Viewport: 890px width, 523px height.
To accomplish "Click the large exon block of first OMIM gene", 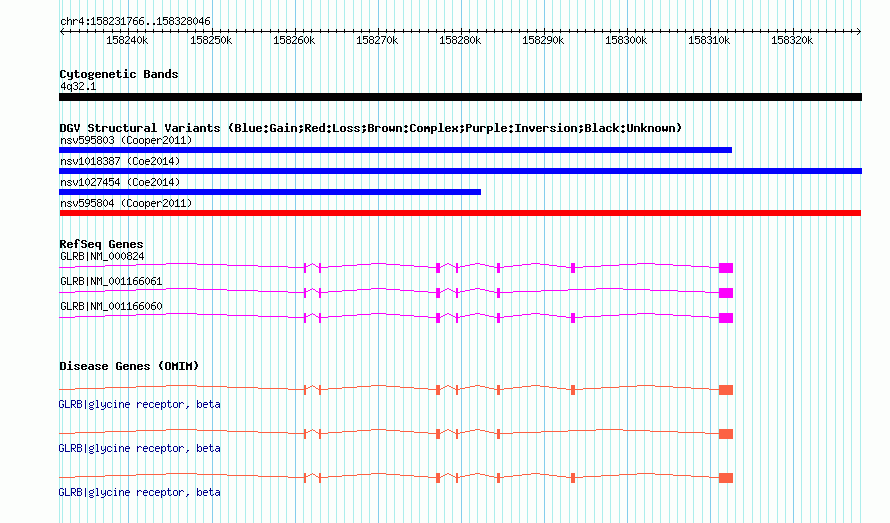I will tap(726, 390).
